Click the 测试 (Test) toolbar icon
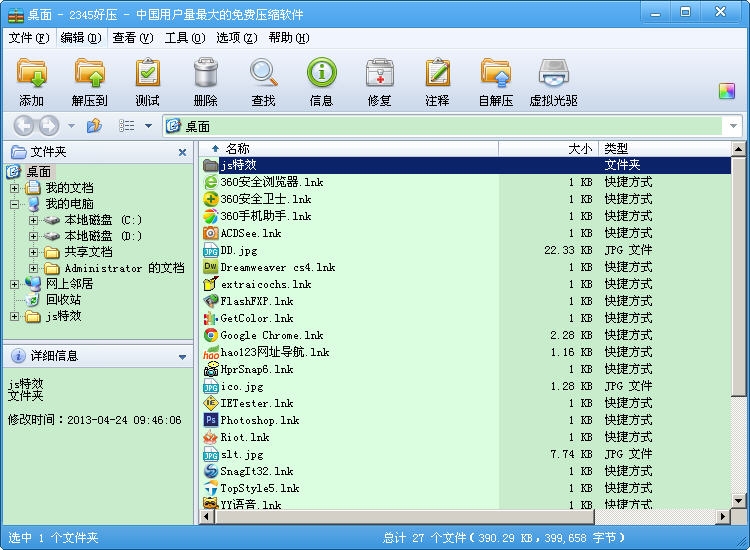 [147, 73]
